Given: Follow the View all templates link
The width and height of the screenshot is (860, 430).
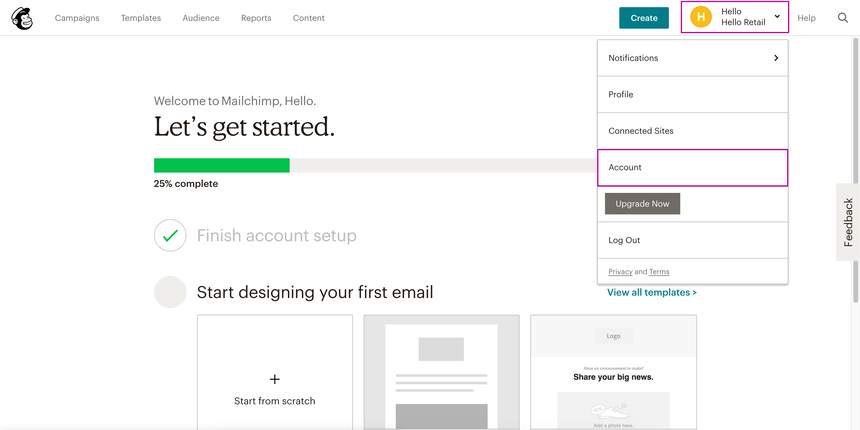Looking at the screenshot, I should [652, 293].
